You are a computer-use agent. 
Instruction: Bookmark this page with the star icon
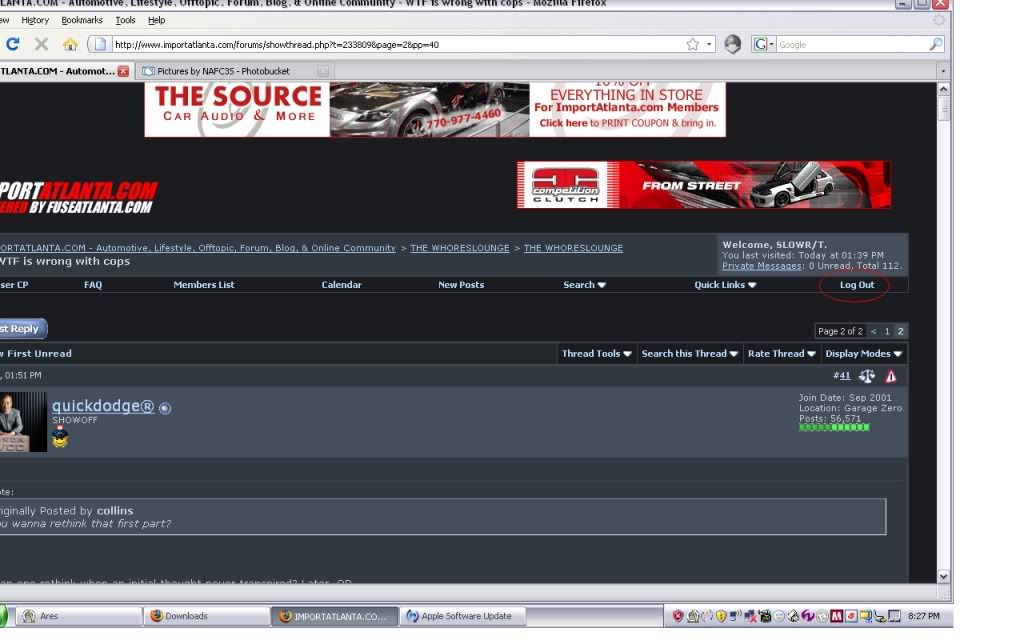click(x=692, y=44)
